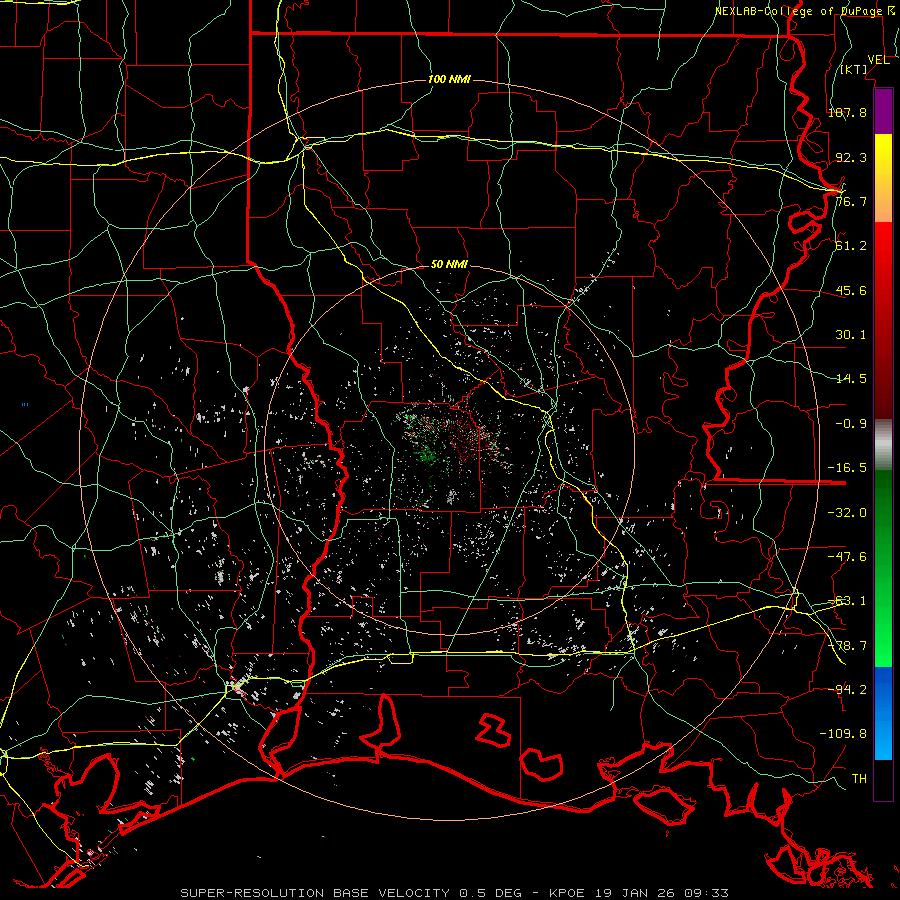Click the 14.5 velocity scale value
The height and width of the screenshot is (900, 900).
[x=851, y=379]
